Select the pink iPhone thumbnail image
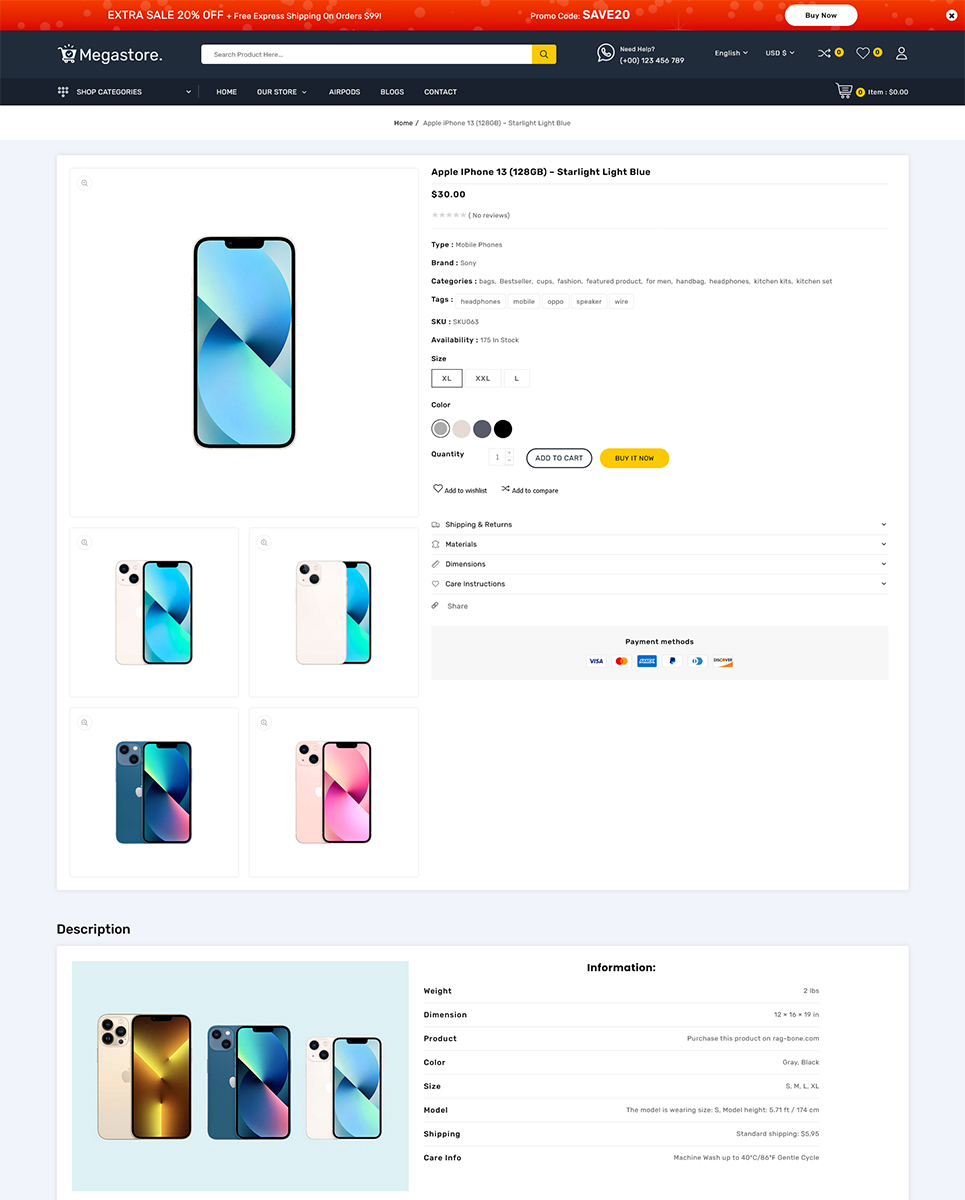 tap(334, 792)
